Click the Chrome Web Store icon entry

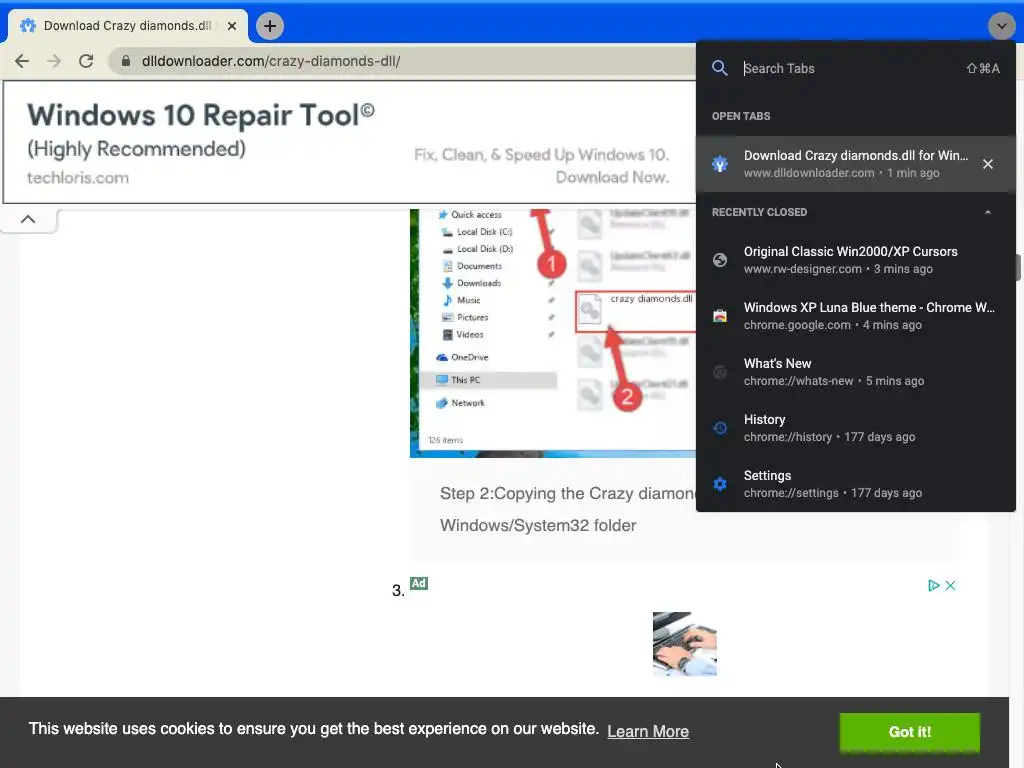coord(720,316)
